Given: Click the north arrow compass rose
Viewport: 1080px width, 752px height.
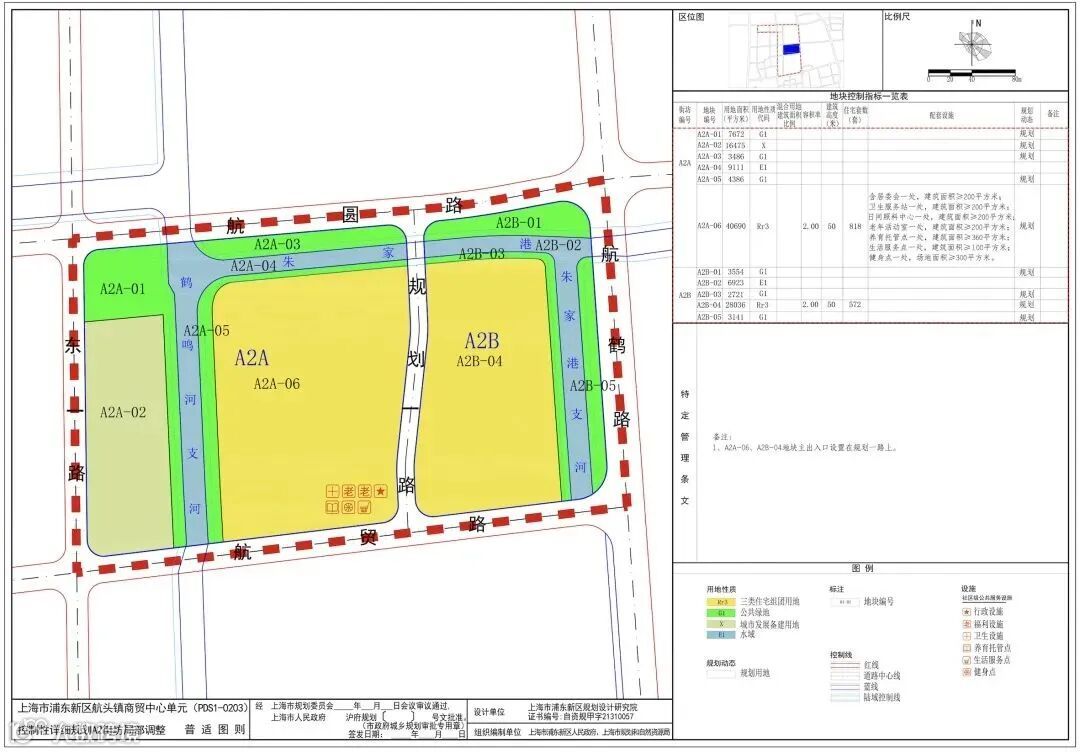Looking at the screenshot, I should 973,44.
